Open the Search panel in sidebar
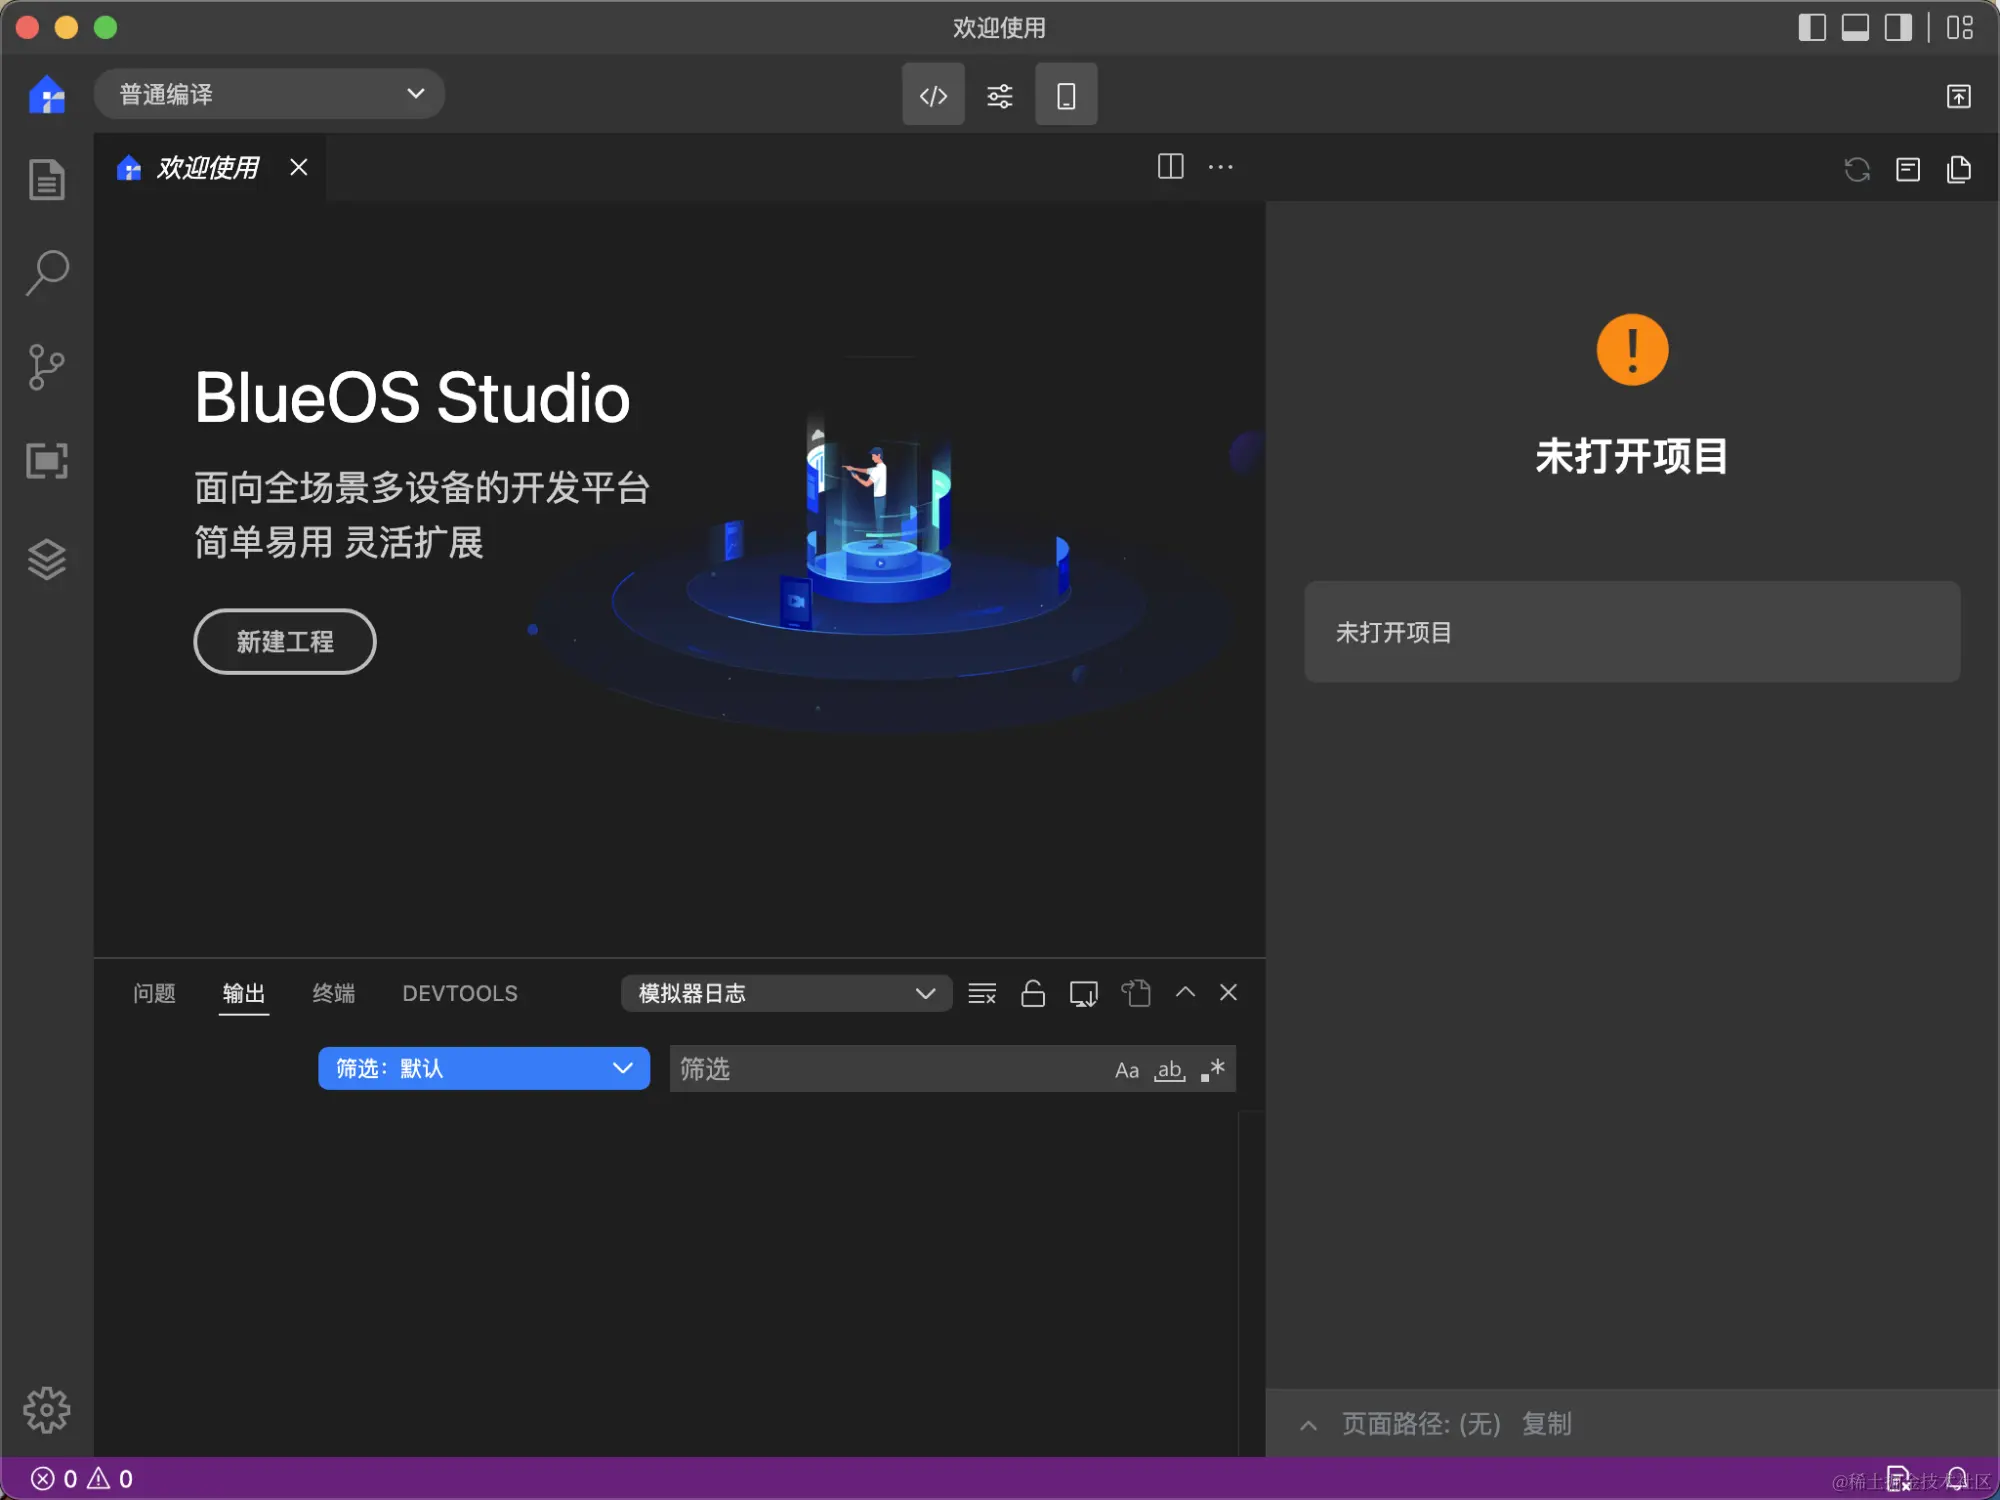Image resolution: width=2000 pixels, height=1500 pixels. click(x=46, y=271)
